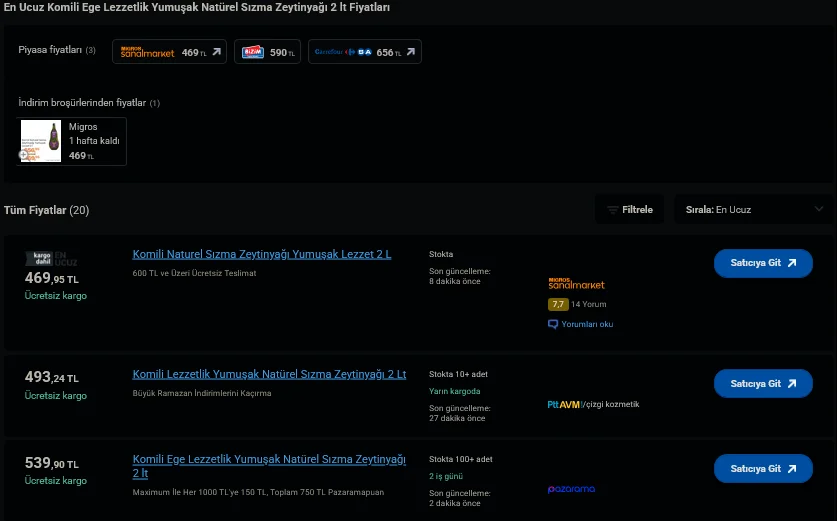Click the 7,7 rating badge

pos(558,304)
